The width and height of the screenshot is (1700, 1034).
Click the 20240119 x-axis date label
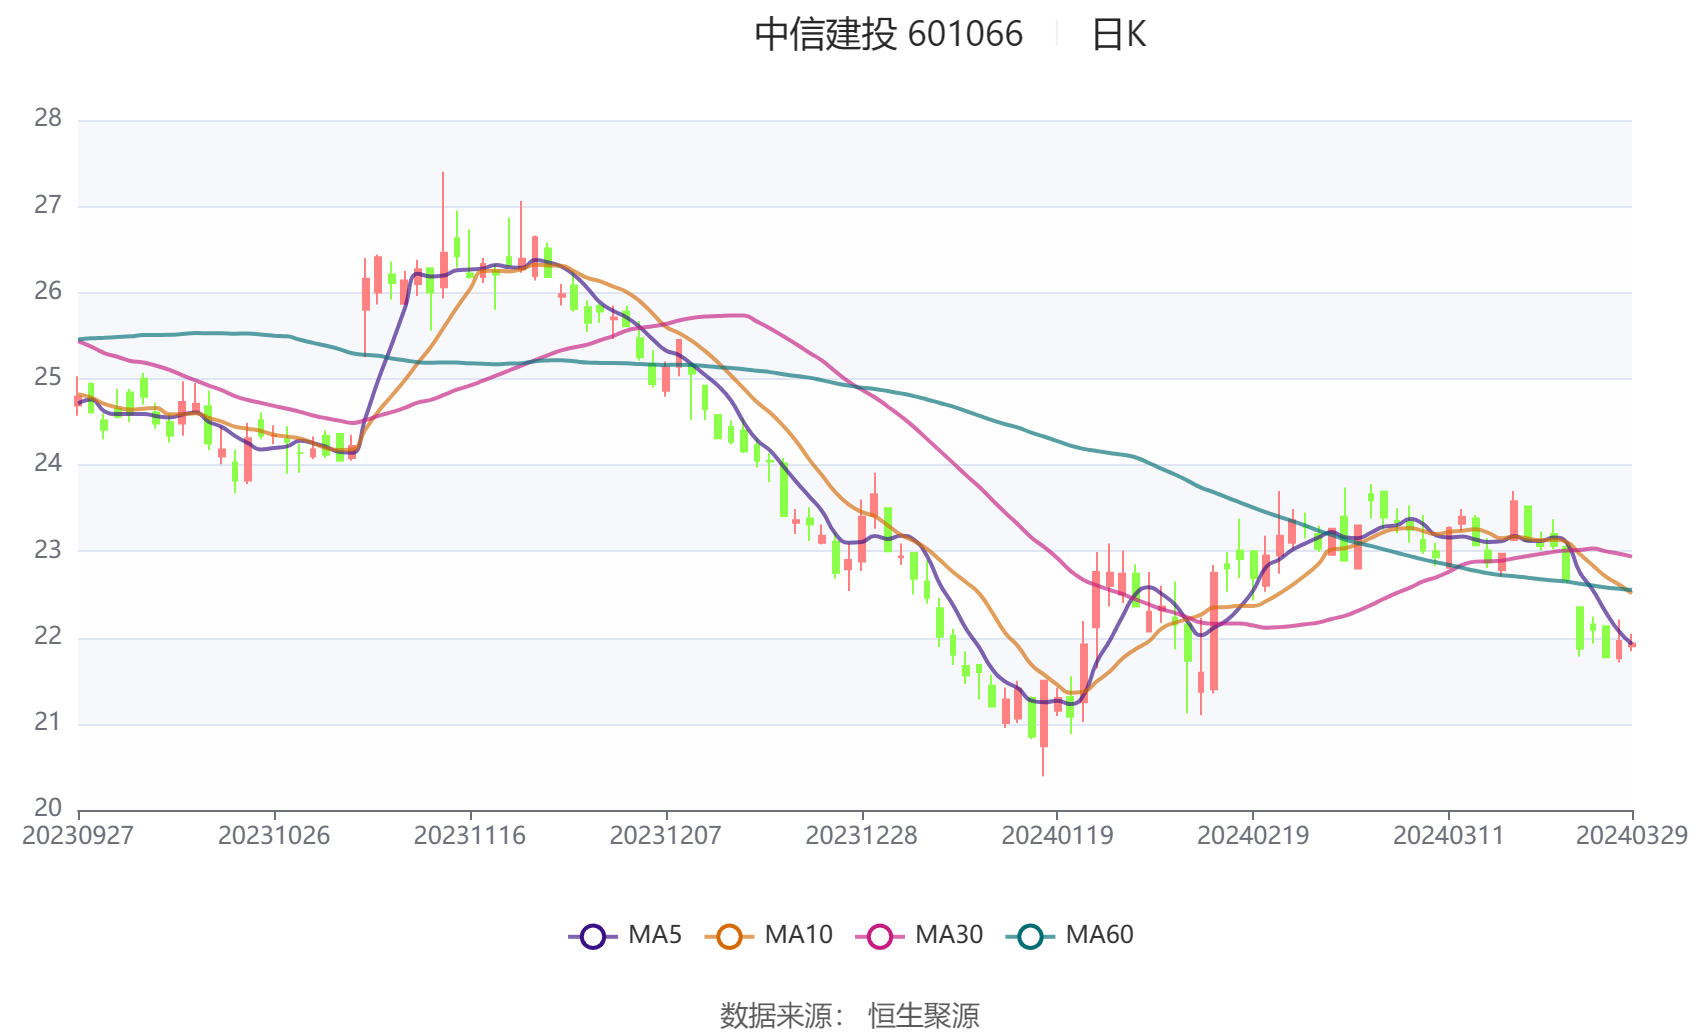[x=1057, y=836]
